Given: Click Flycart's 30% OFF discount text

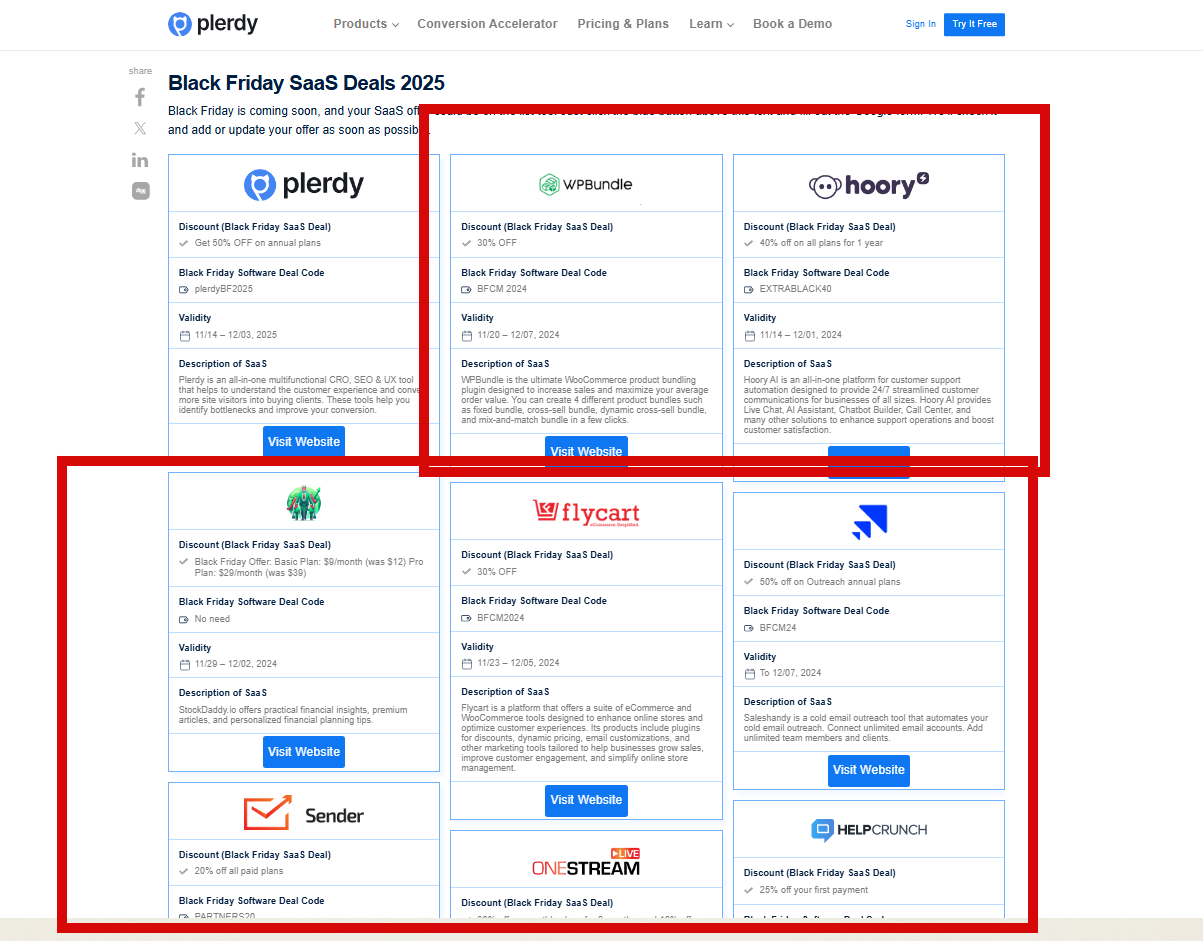Looking at the screenshot, I should click(497, 572).
